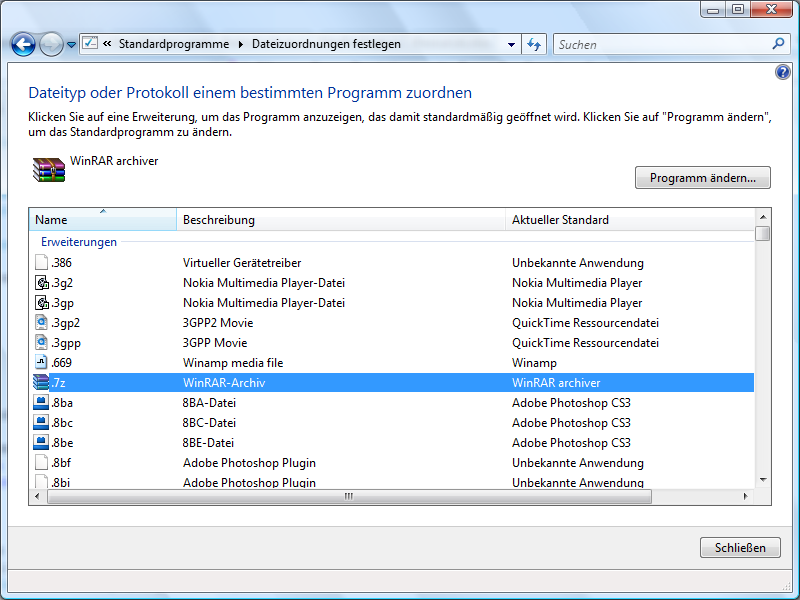Click the vertical scrollbar up arrow

(763, 217)
